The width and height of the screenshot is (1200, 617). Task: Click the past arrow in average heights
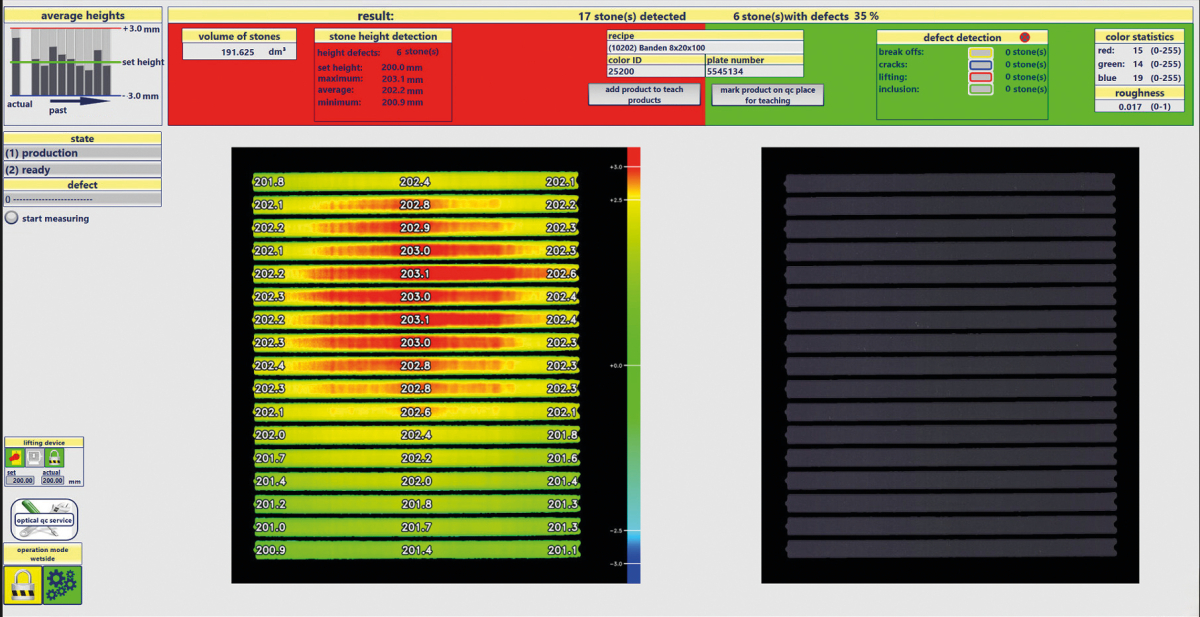coord(80,101)
